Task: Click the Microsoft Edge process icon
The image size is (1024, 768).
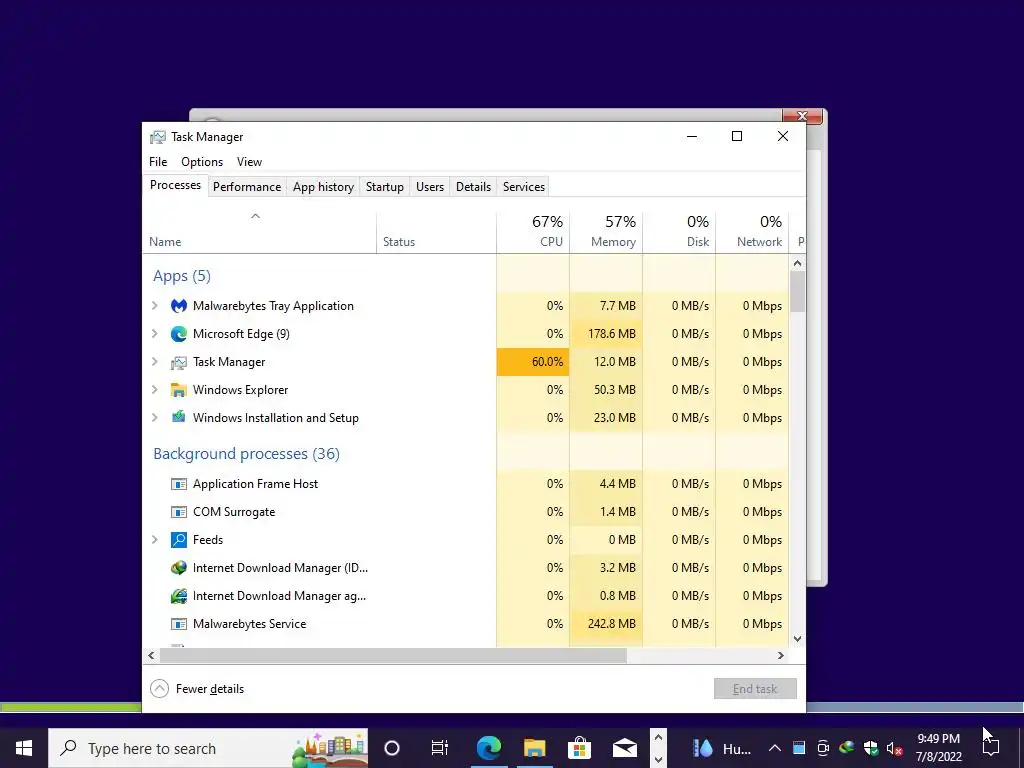Action: click(x=178, y=334)
